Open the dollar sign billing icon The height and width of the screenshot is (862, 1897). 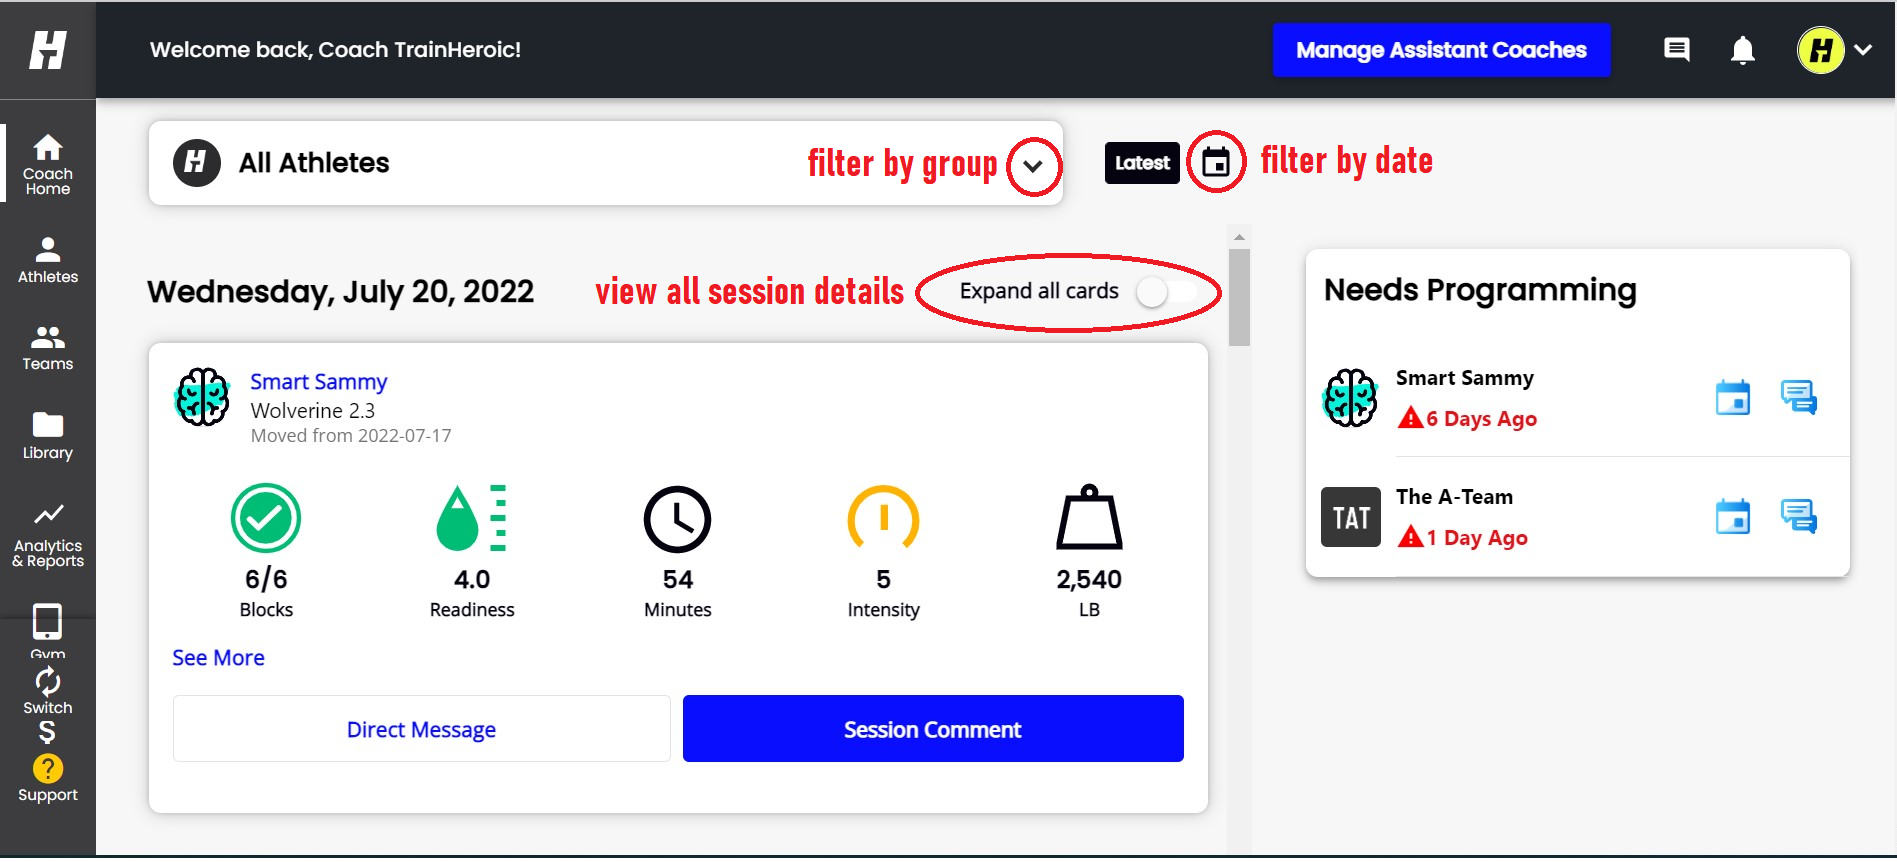[47, 733]
